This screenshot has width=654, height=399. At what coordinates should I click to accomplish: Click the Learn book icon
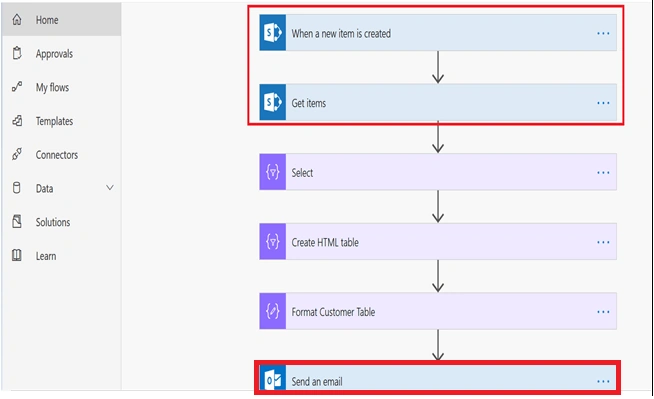(x=17, y=256)
